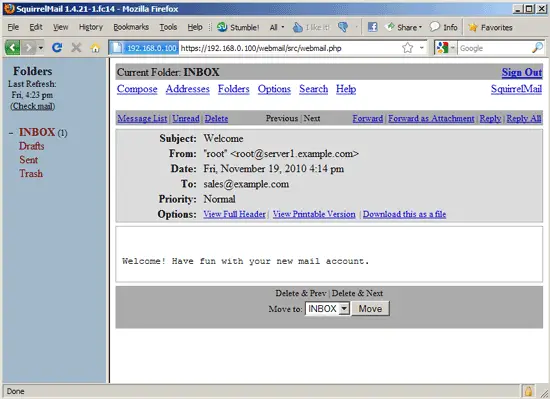Click the site identity badge 192.168.0.100
Image resolution: width=550 pixels, height=399 pixels.
click(x=144, y=48)
